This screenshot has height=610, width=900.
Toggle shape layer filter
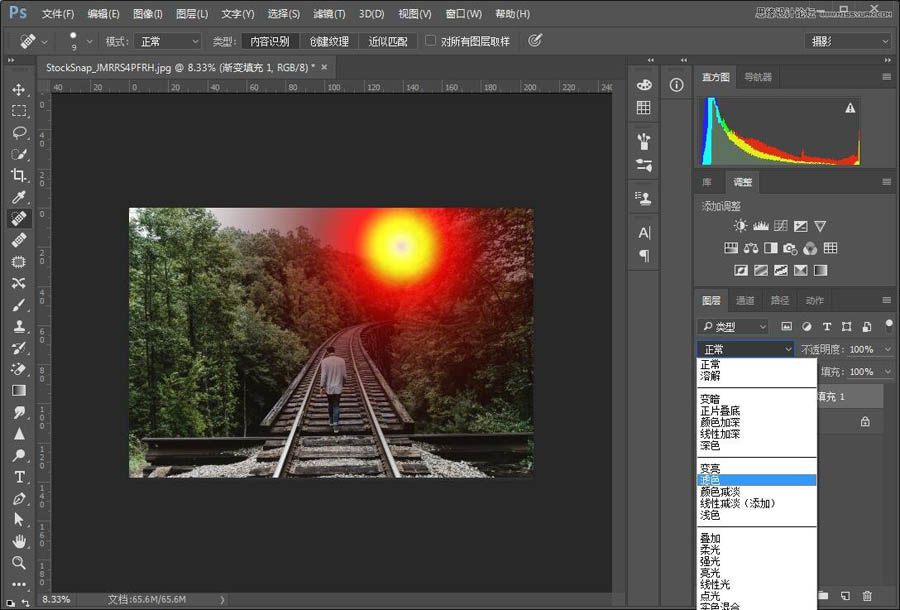847,327
